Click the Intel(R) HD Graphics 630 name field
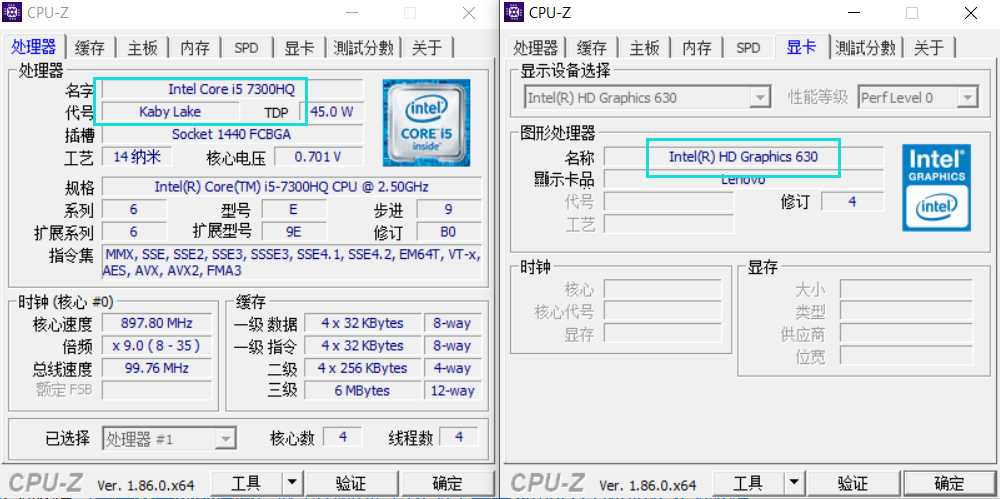The image size is (1000, 499). point(744,156)
